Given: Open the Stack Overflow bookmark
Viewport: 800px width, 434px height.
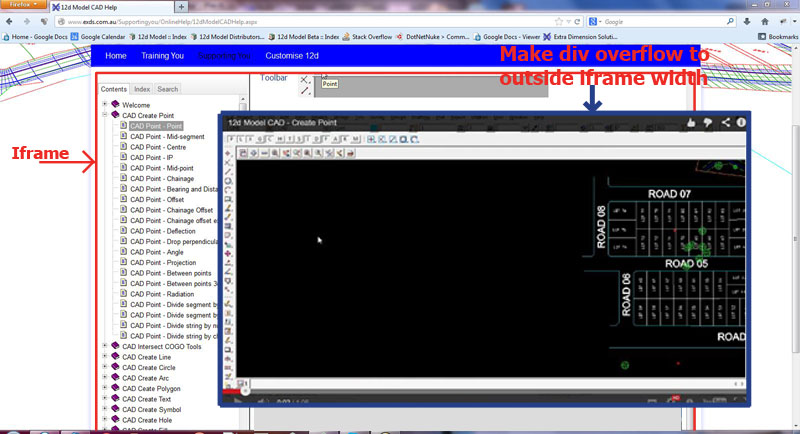Looking at the screenshot, I should [x=367, y=37].
